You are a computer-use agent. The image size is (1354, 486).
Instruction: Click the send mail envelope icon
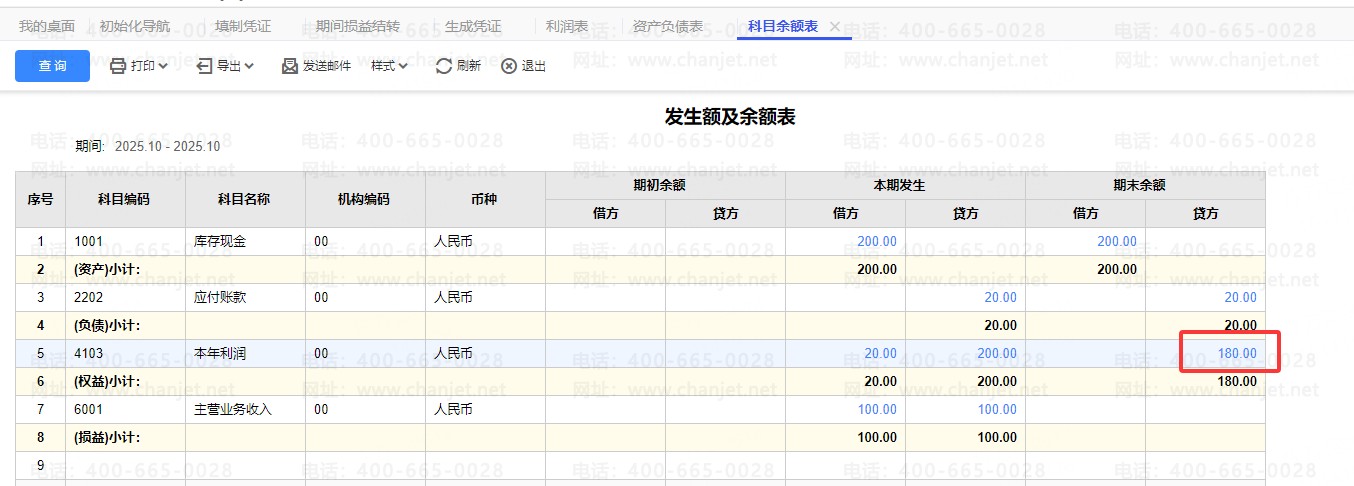point(290,66)
